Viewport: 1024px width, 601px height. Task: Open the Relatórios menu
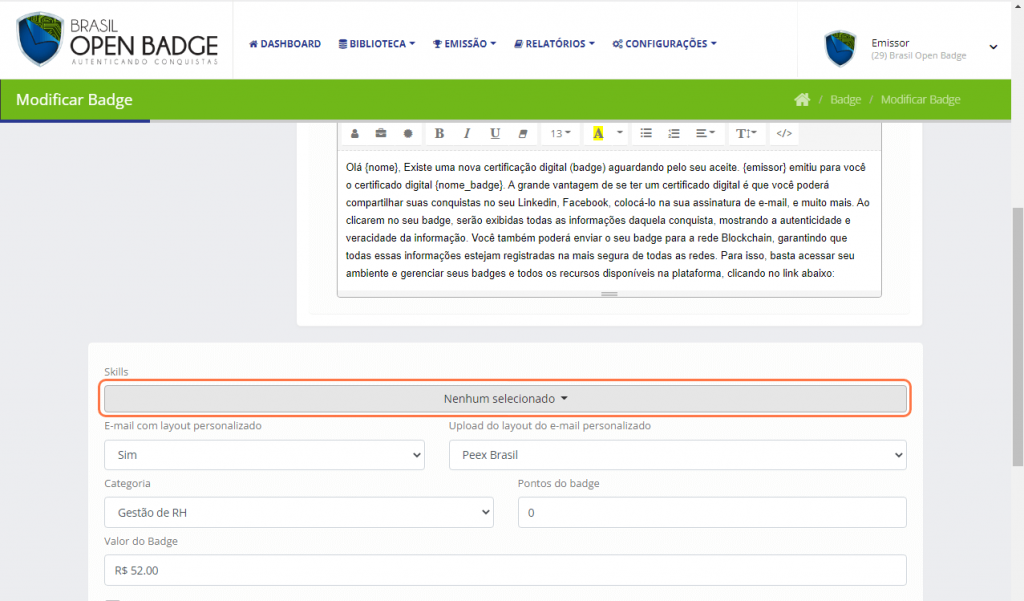coord(554,44)
